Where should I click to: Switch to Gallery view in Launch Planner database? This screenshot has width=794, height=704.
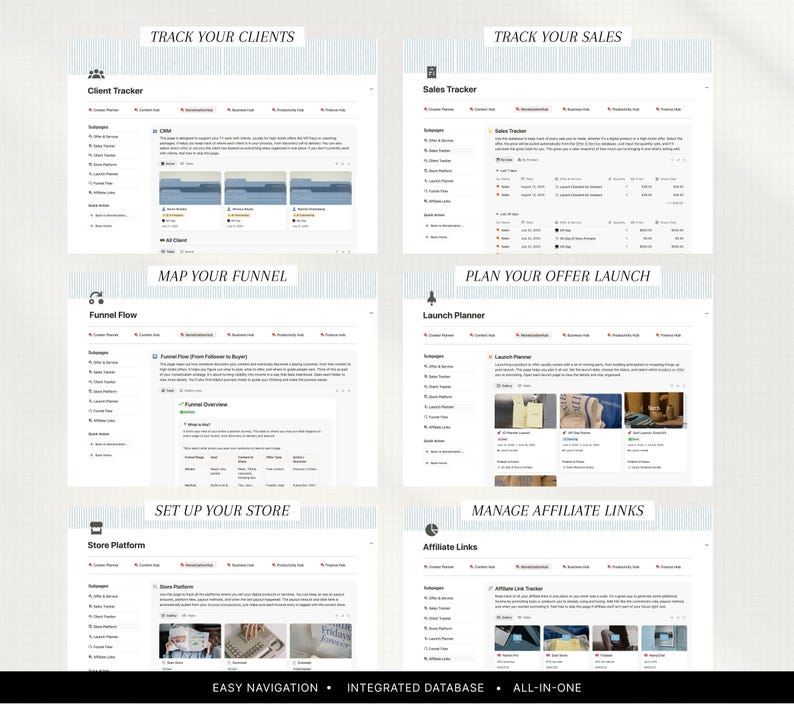504,385
